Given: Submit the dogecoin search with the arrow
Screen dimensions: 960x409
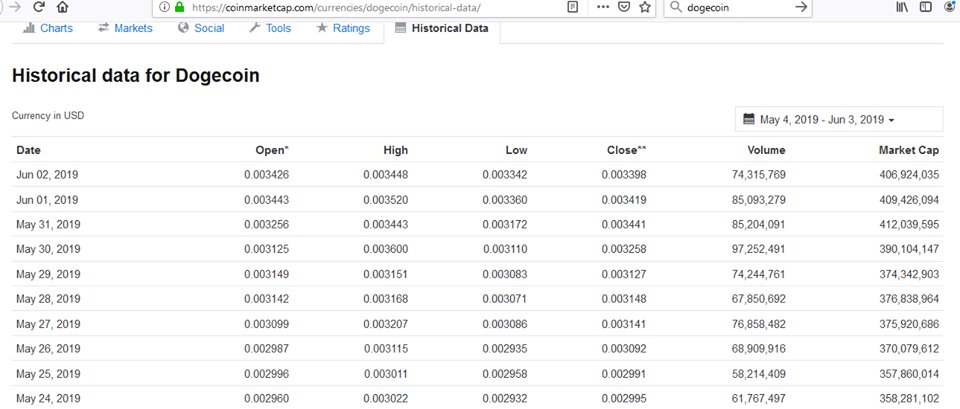Looking at the screenshot, I should pos(801,7).
